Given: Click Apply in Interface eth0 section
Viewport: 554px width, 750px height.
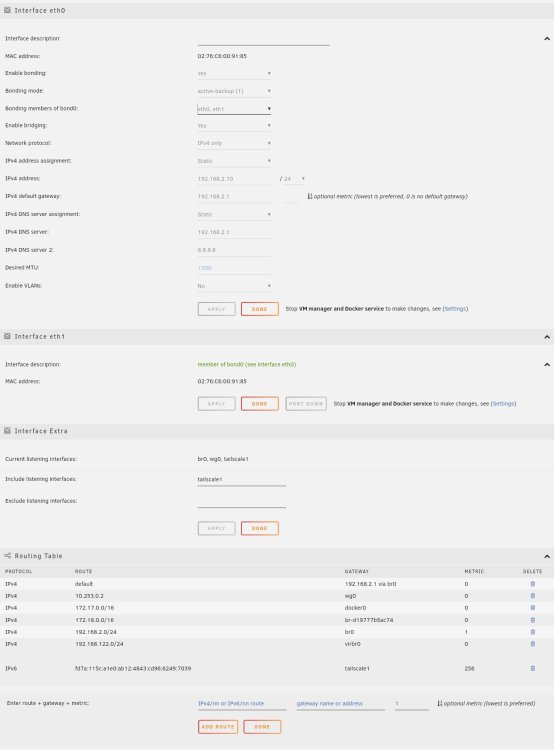Looking at the screenshot, I should tap(216, 309).
